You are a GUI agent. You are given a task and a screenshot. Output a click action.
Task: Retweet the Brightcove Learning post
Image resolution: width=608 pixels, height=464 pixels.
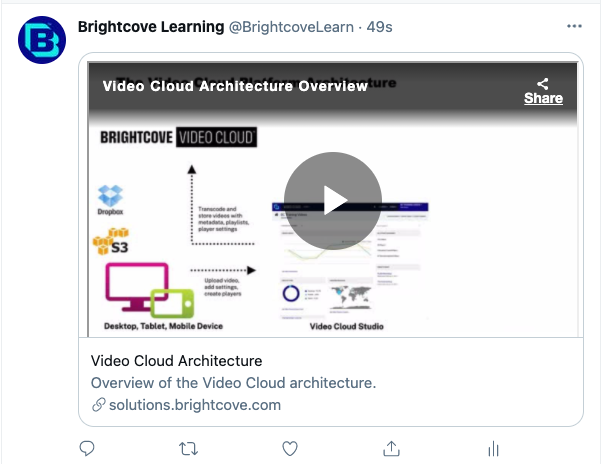[188, 447]
